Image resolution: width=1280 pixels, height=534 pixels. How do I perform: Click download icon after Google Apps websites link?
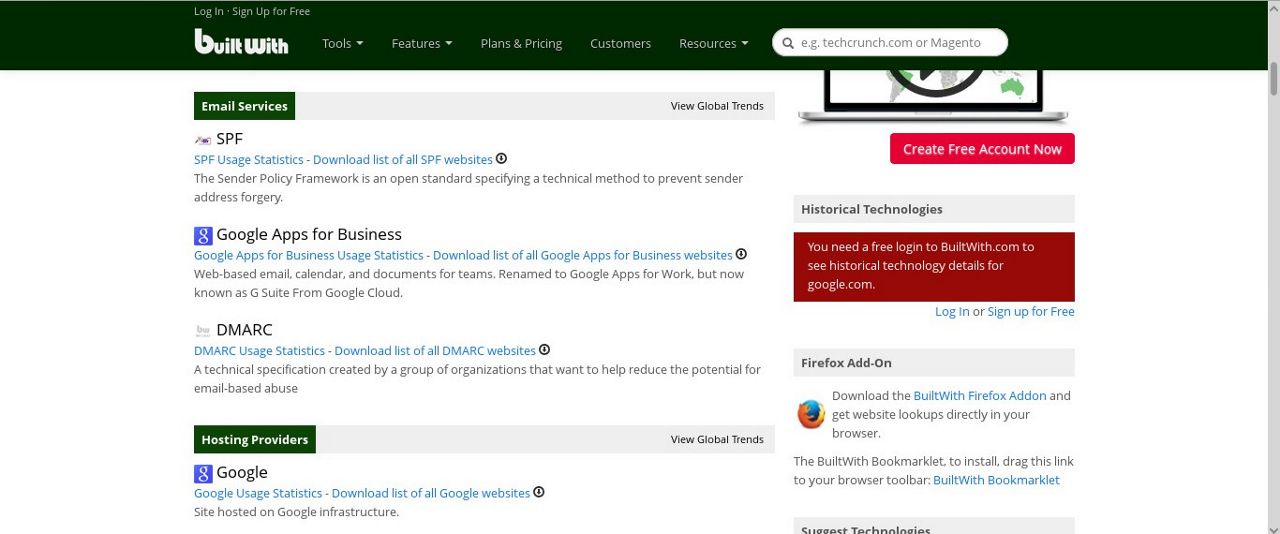click(x=741, y=254)
